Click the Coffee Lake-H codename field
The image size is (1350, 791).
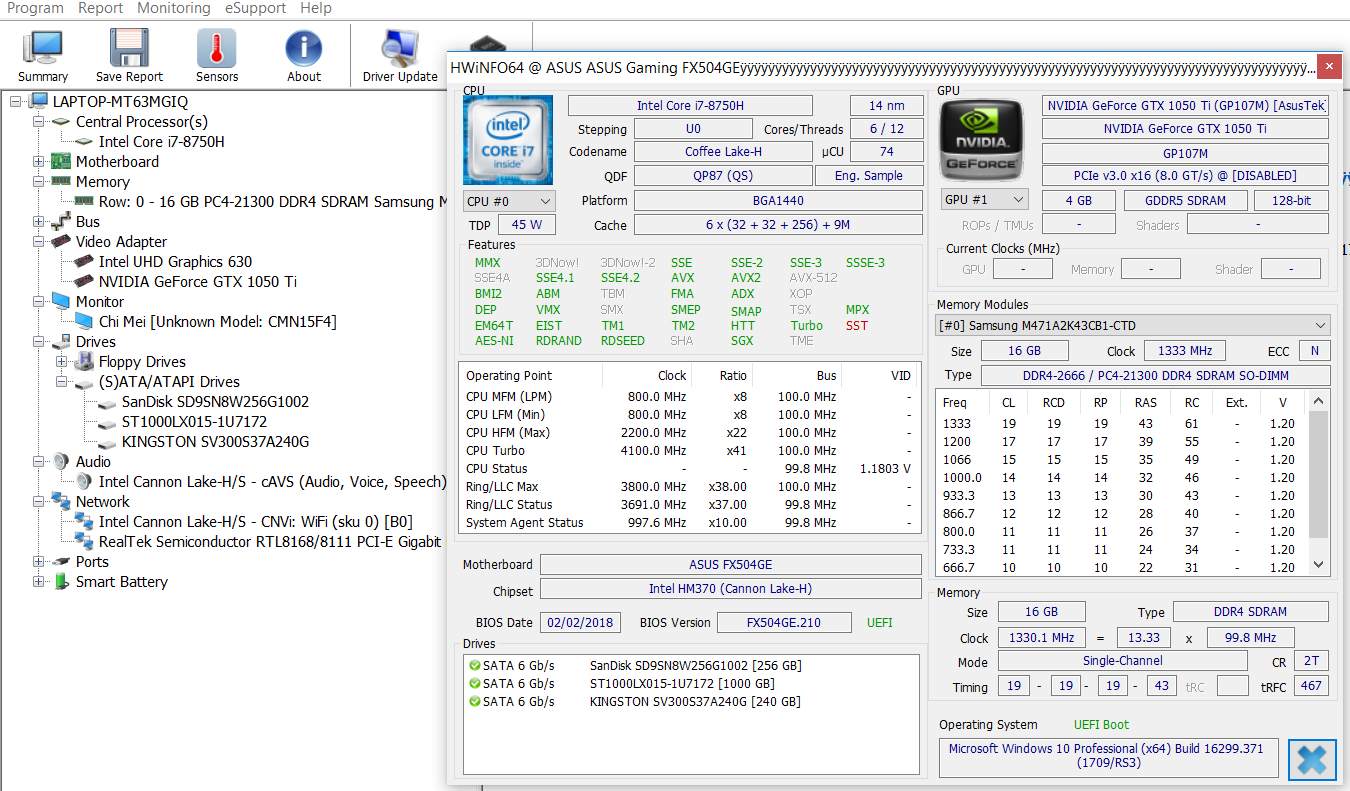723,151
